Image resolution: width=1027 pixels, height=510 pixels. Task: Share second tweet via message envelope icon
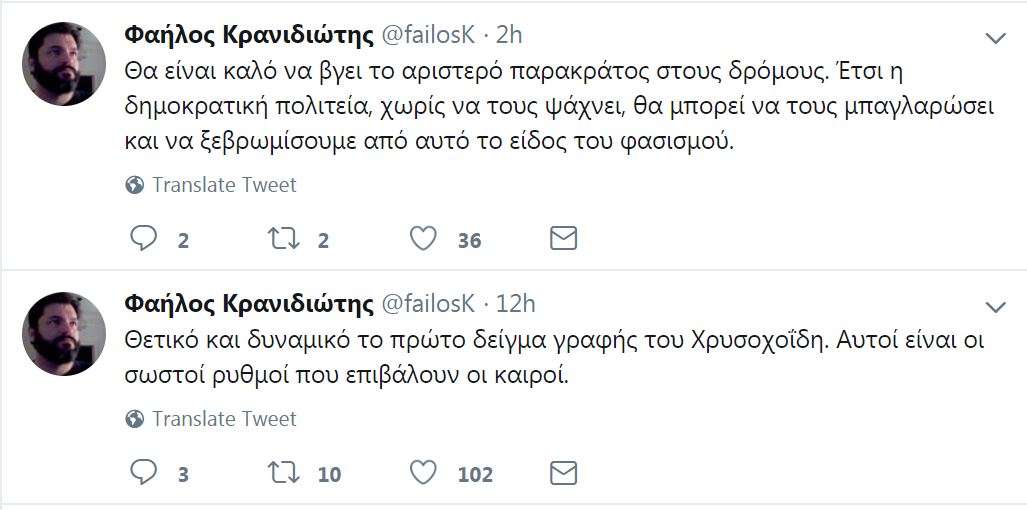pos(564,473)
